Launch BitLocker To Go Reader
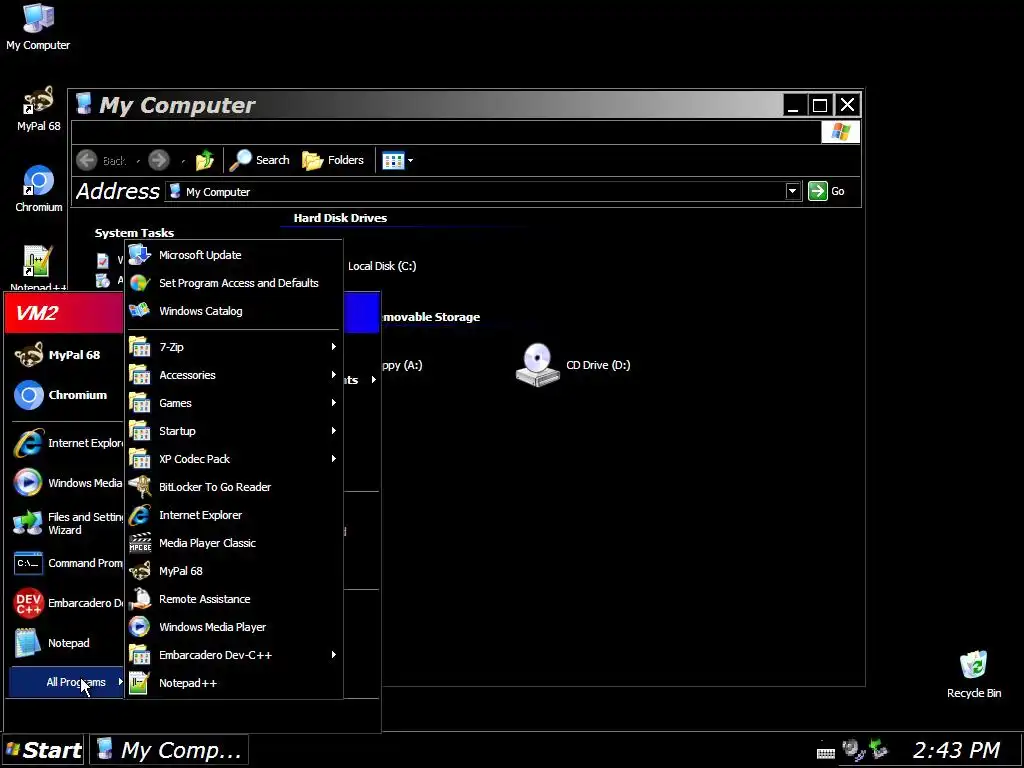Viewport: 1024px width, 768px height. pyautogui.click(x=233, y=487)
